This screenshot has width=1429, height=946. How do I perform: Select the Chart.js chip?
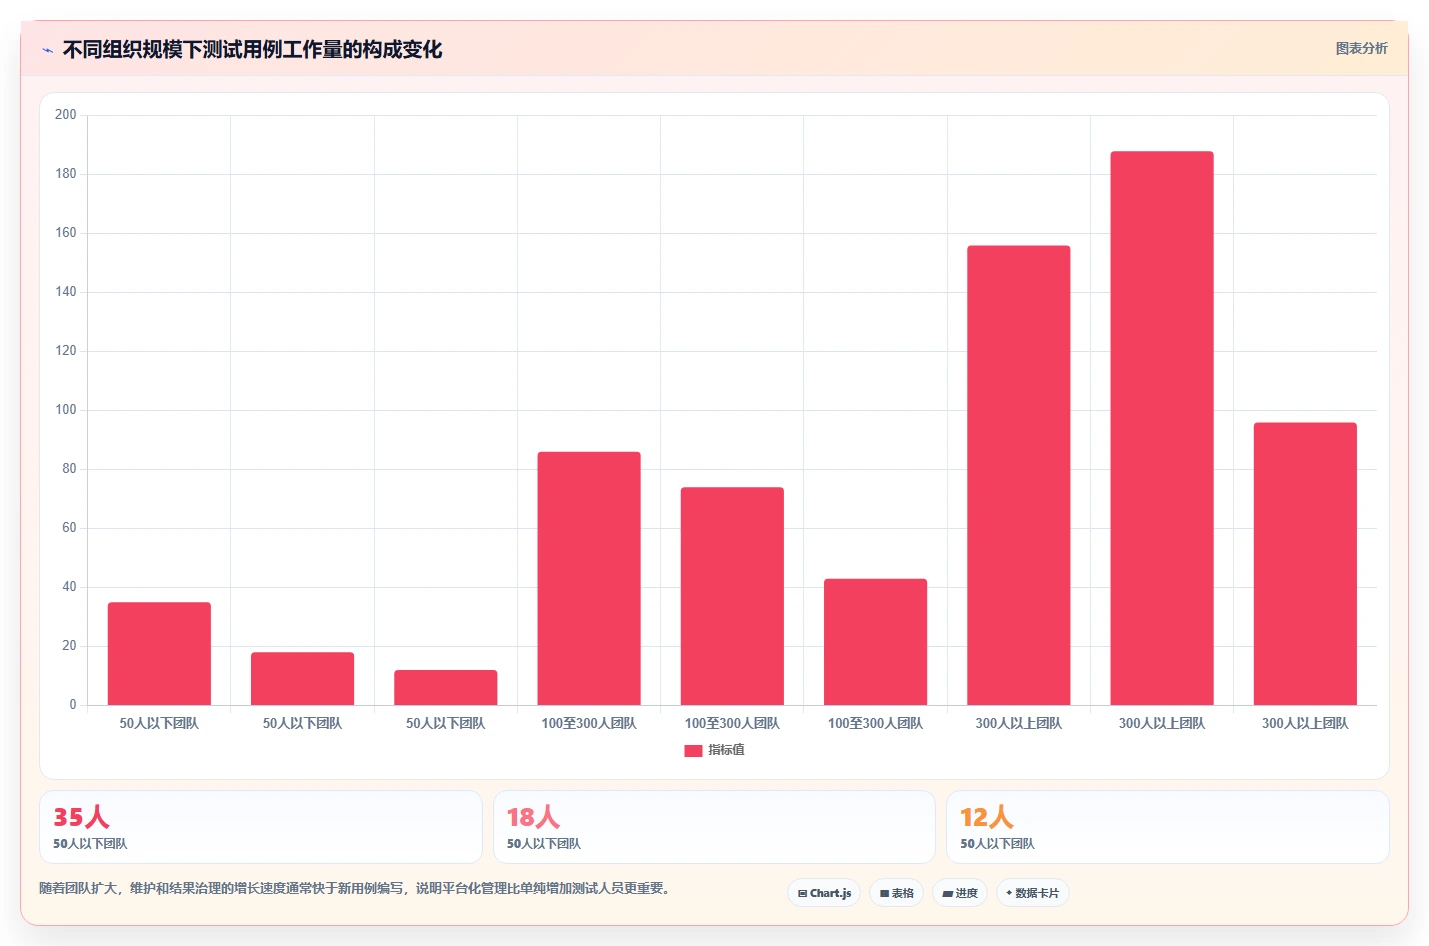824,893
